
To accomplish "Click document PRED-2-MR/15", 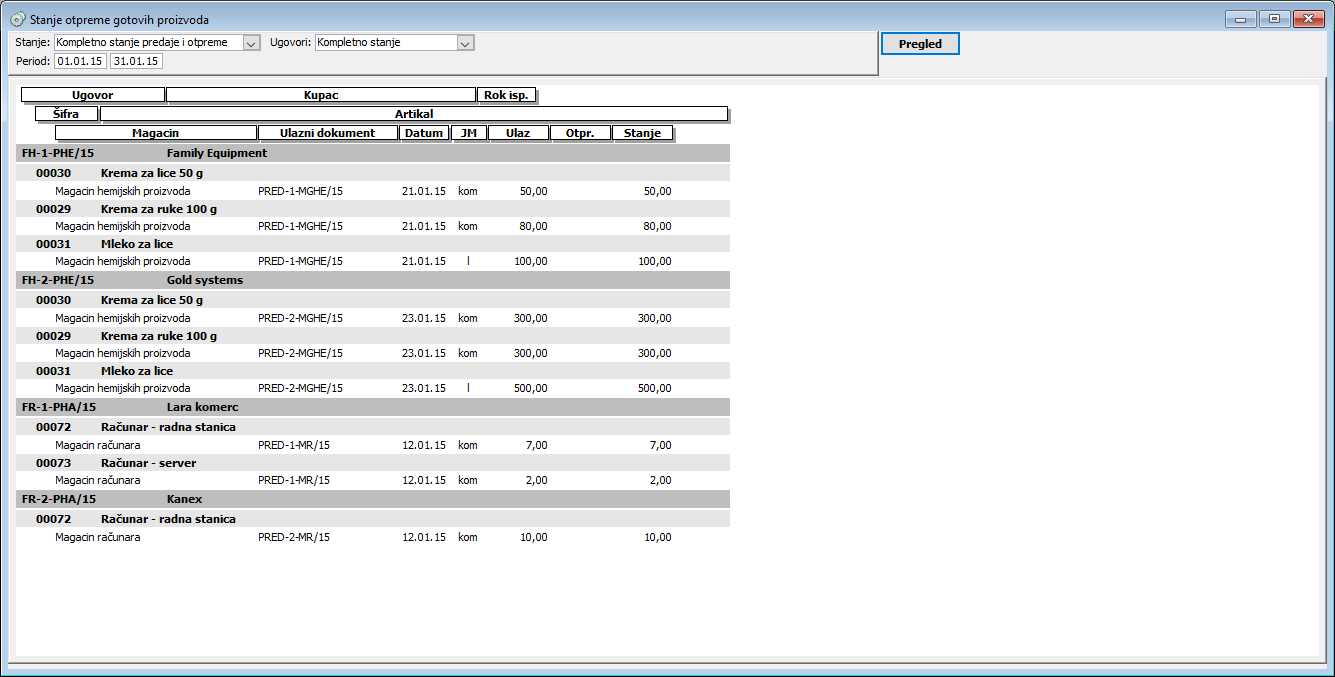I will point(294,537).
